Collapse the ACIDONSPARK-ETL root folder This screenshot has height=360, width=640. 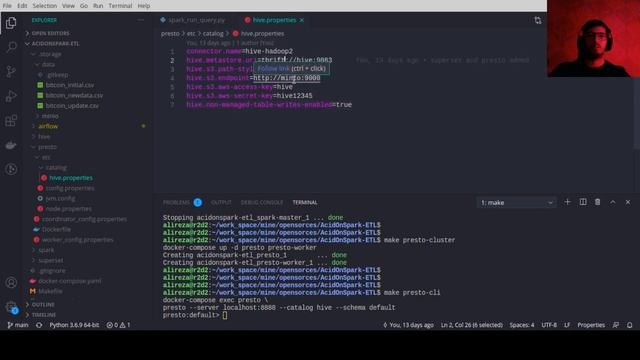[56, 43]
